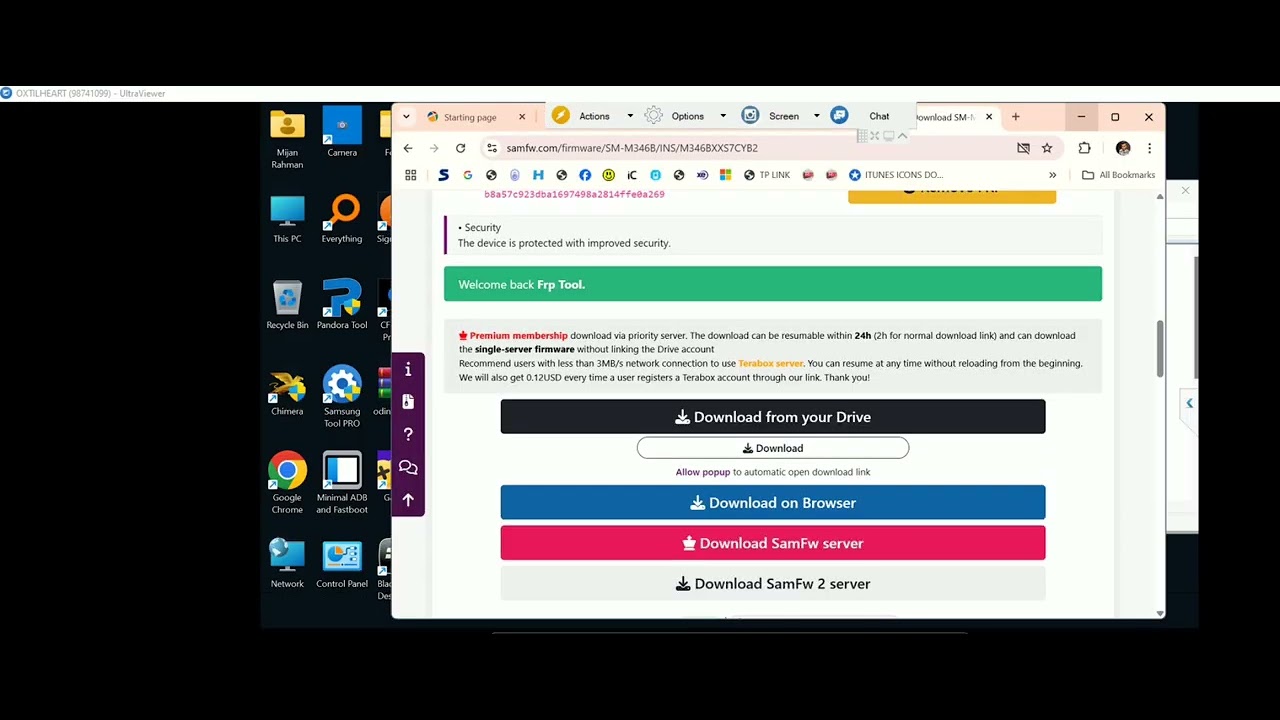
Task: Open the TP LINK bookmark
Action: (x=767, y=175)
